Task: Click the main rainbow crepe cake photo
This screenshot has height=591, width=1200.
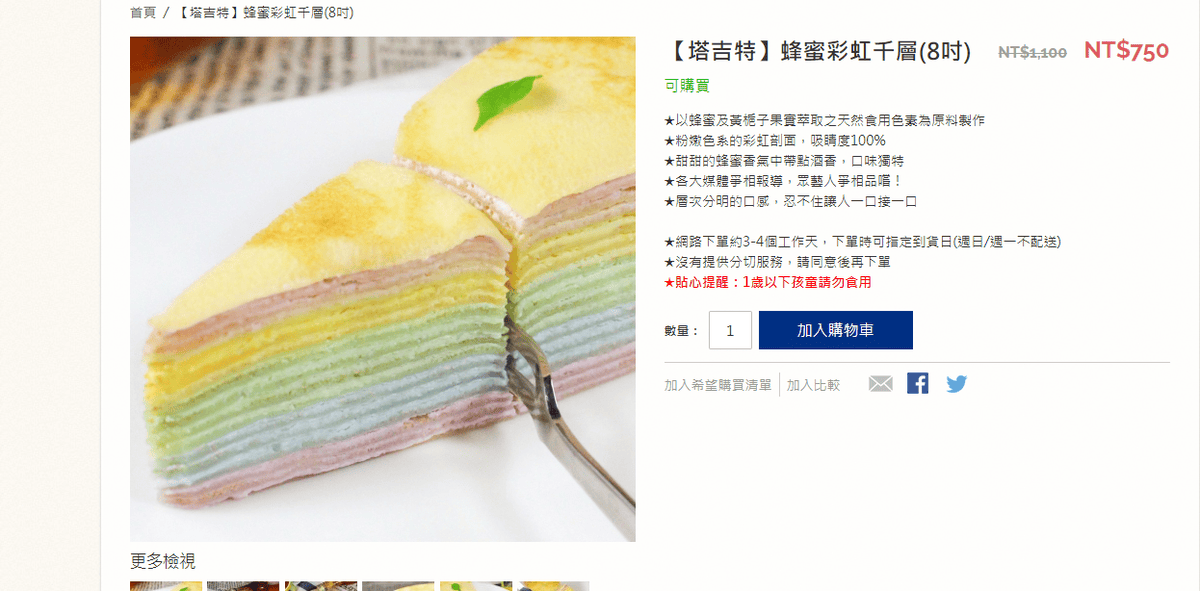Action: tap(383, 289)
